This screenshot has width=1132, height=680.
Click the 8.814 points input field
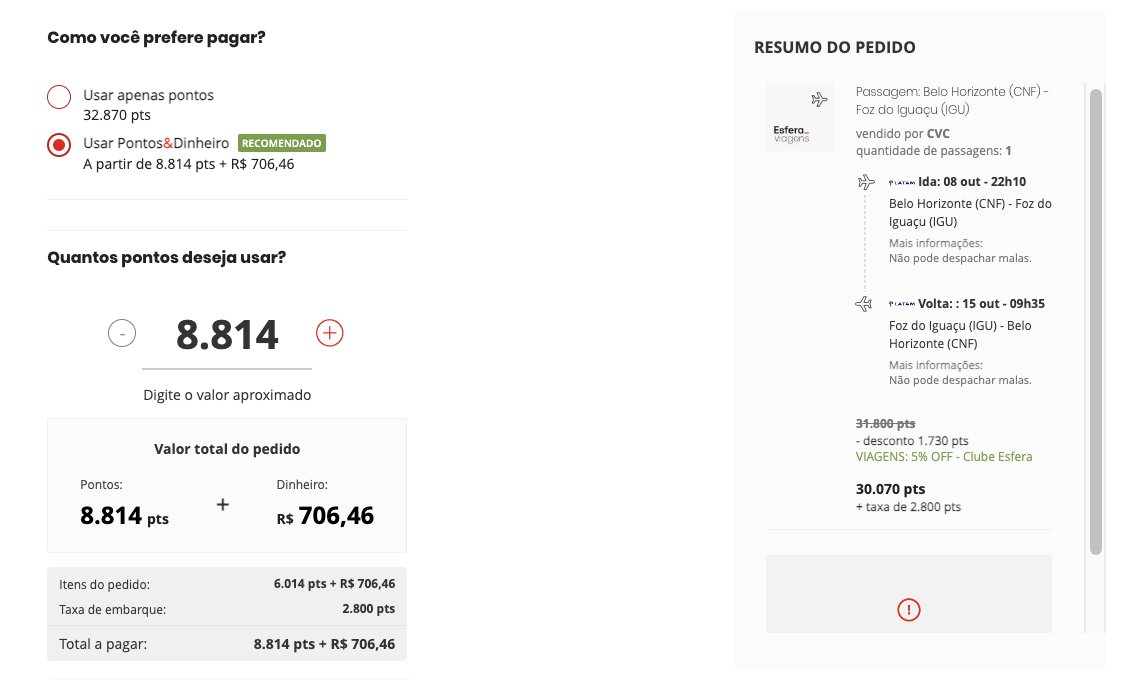[227, 335]
